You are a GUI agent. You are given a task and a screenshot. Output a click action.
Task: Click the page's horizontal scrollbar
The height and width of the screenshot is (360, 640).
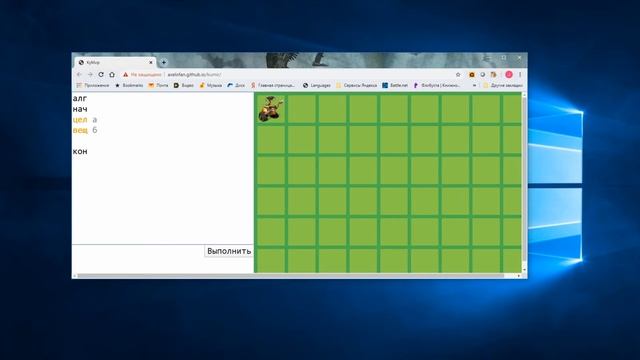click(x=291, y=276)
